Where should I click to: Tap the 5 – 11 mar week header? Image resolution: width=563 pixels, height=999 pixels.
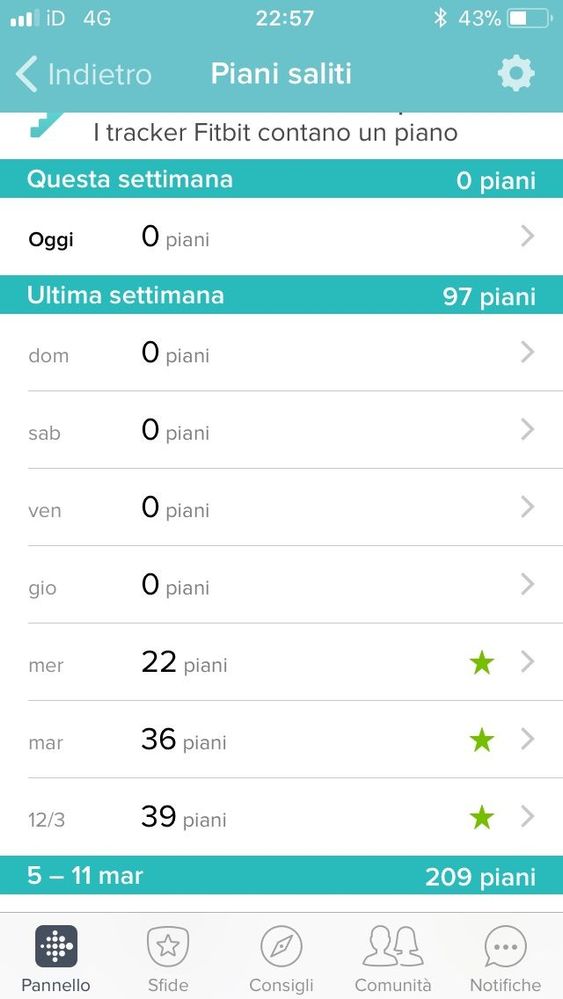[x=282, y=875]
